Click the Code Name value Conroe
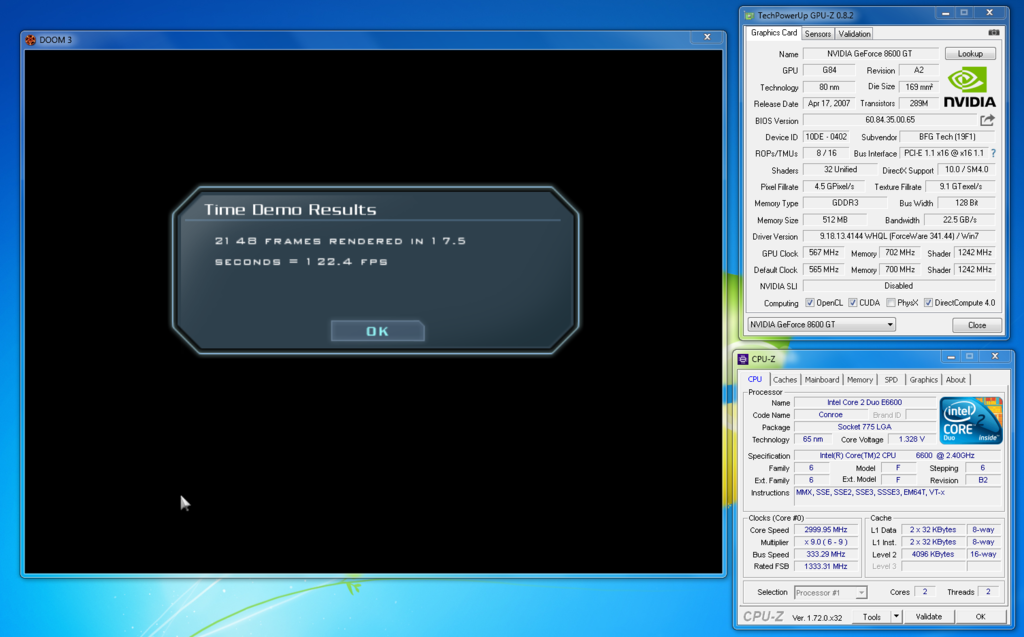This screenshot has width=1024, height=637. [831, 415]
